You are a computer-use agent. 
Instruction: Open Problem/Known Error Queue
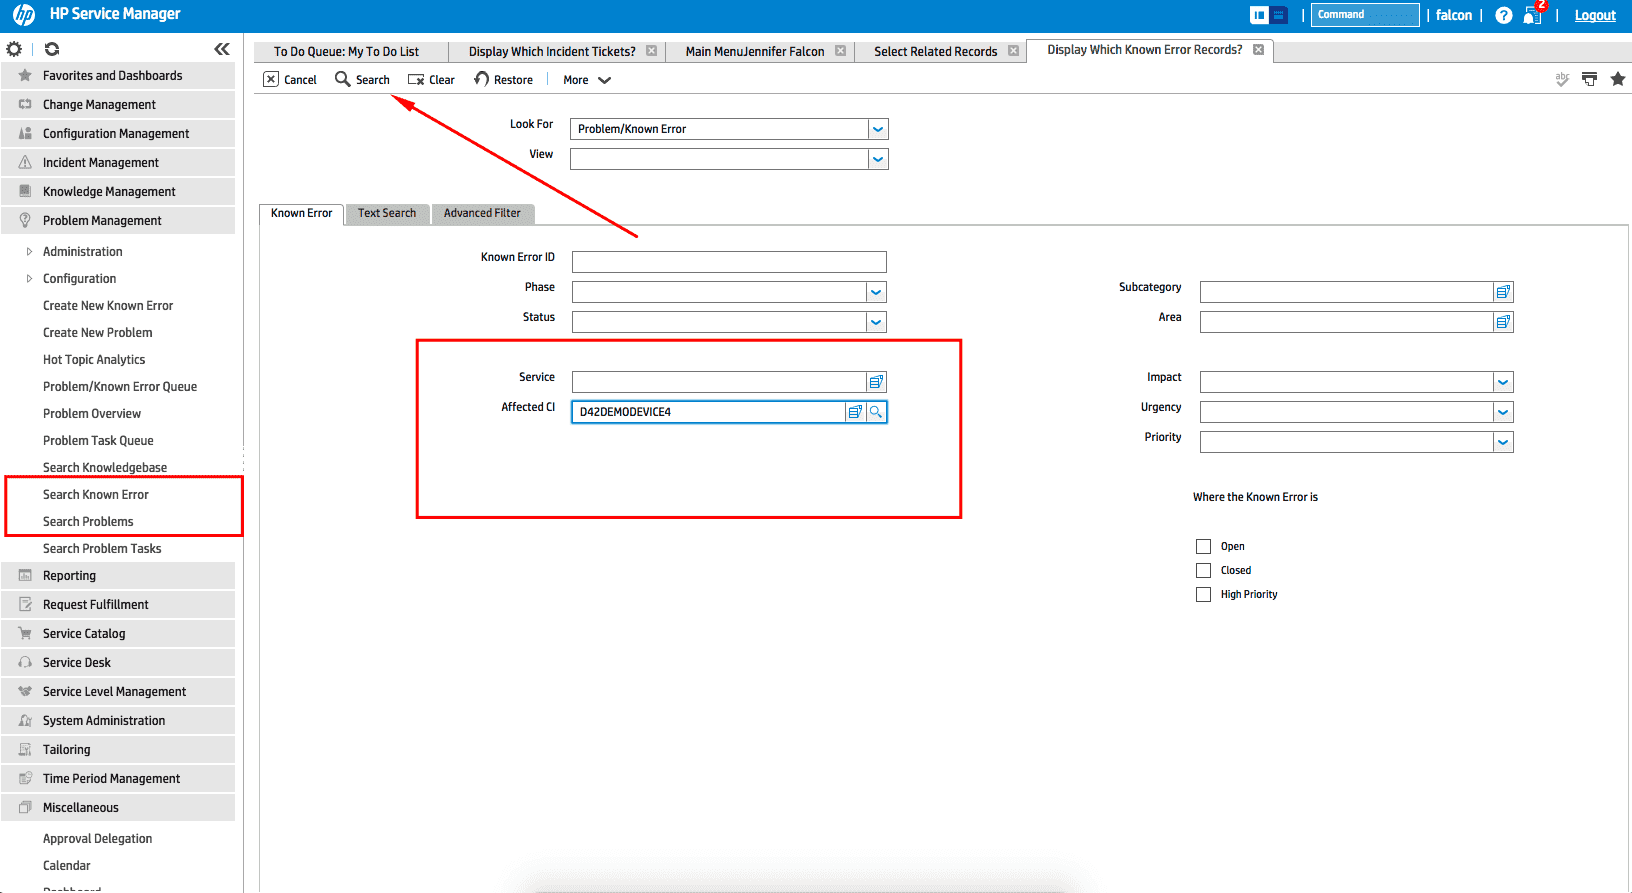tap(120, 387)
